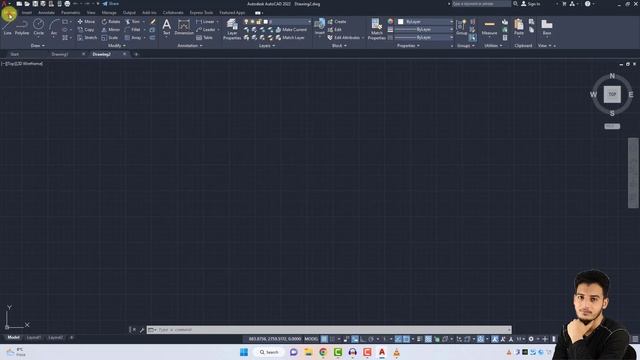Switch to the Start tab
The image size is (640, 360).
tap(15, 54)
